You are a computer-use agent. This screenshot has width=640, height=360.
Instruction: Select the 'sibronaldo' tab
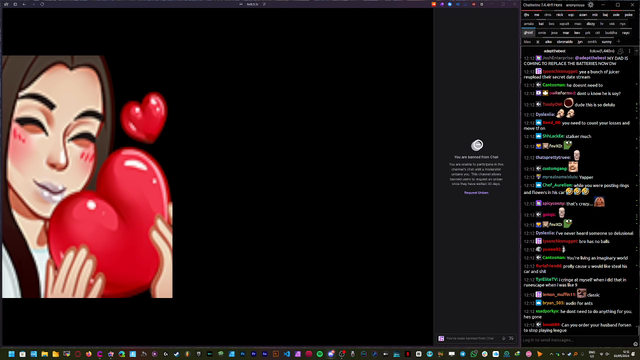coord(565,42)
